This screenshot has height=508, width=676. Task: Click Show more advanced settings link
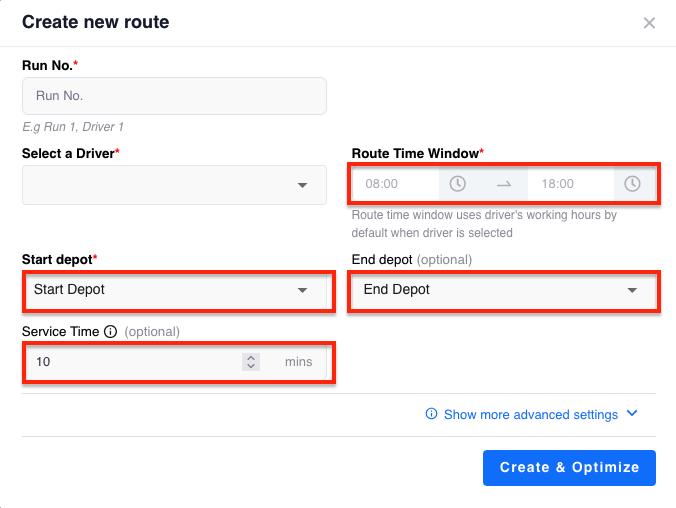pyautogui.click(x=531, y=414)
